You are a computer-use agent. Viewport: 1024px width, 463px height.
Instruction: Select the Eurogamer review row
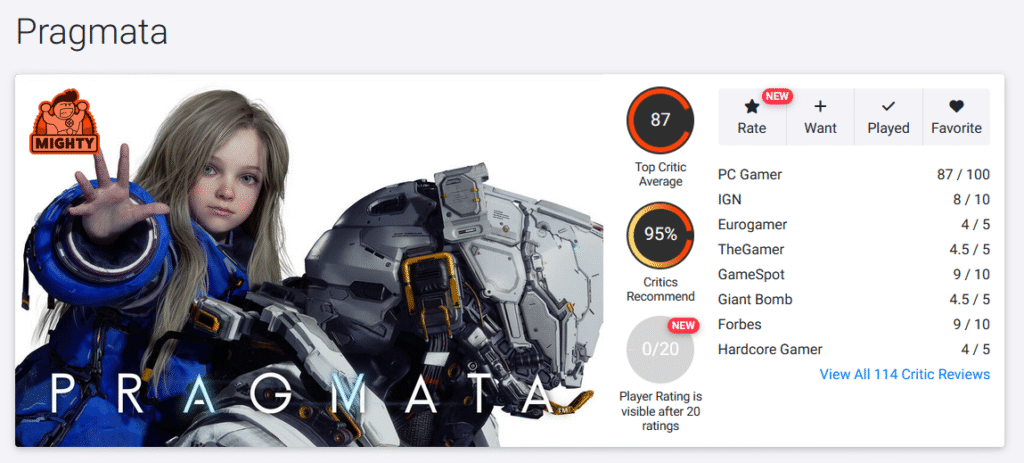pyautogui.click(x=854, y=225)
